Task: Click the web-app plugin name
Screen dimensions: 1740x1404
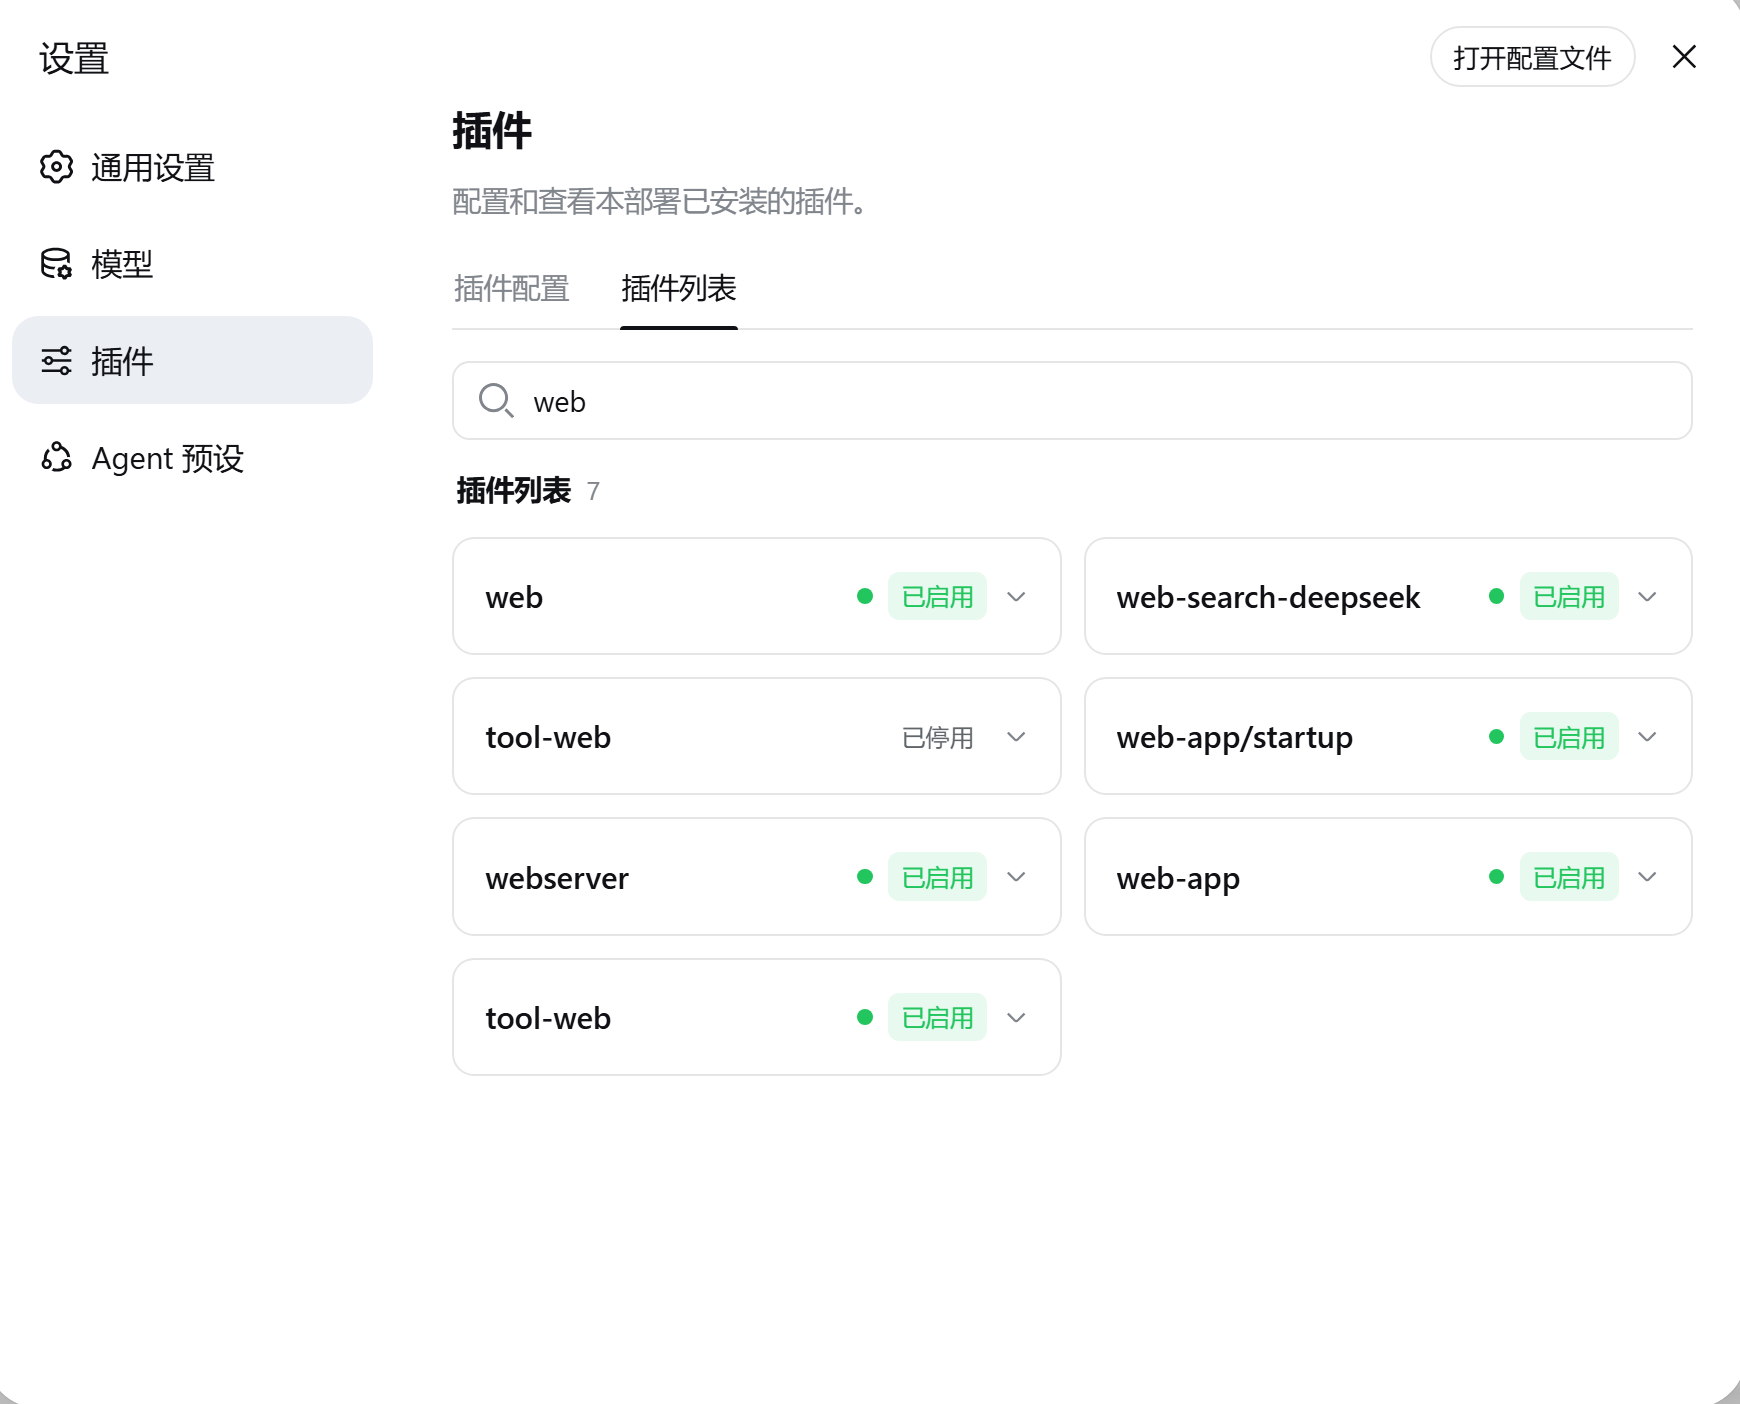Action: pyautogui.click(x=1178, y=879)
